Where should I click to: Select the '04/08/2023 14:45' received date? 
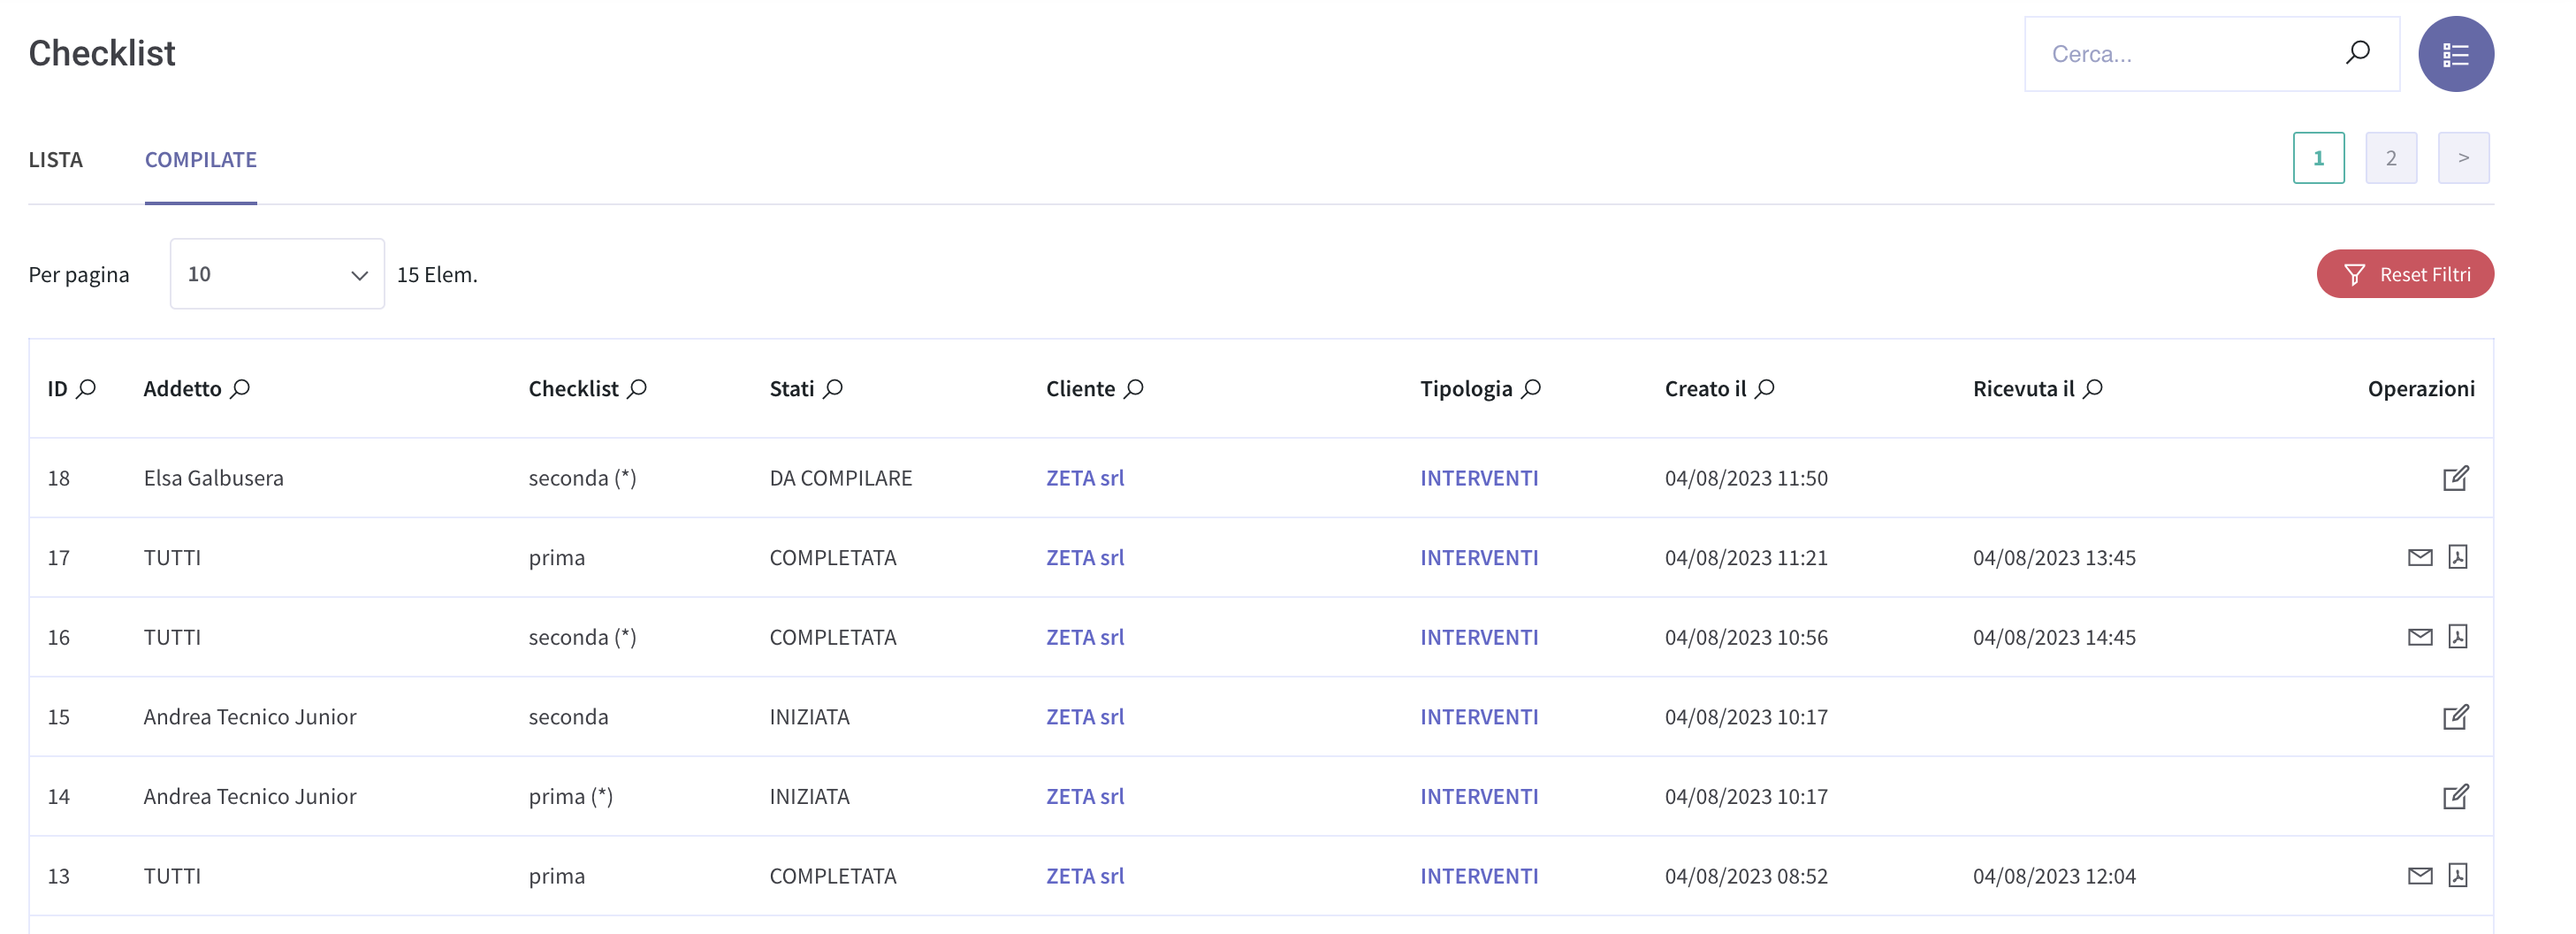click(2054, 637)
